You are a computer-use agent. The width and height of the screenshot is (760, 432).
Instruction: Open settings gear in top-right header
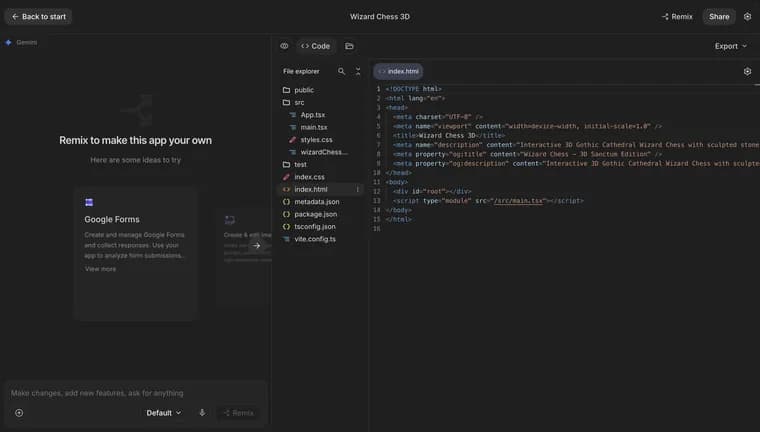(747, 16)
